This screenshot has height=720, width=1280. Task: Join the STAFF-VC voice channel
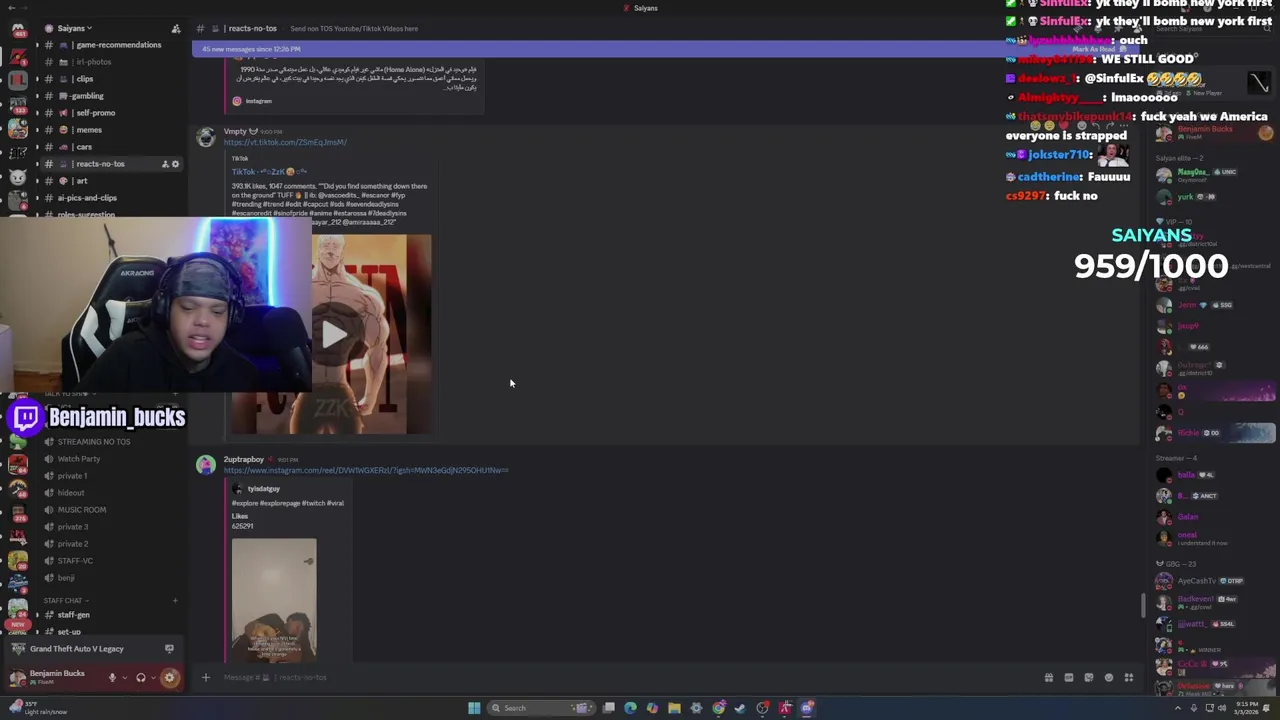(74, 561)
